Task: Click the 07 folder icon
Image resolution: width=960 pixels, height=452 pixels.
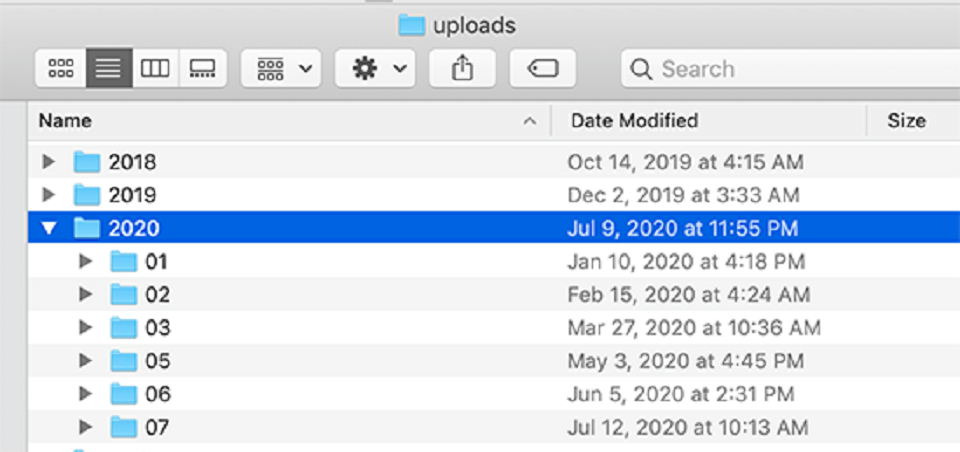Action: point(124,426)
